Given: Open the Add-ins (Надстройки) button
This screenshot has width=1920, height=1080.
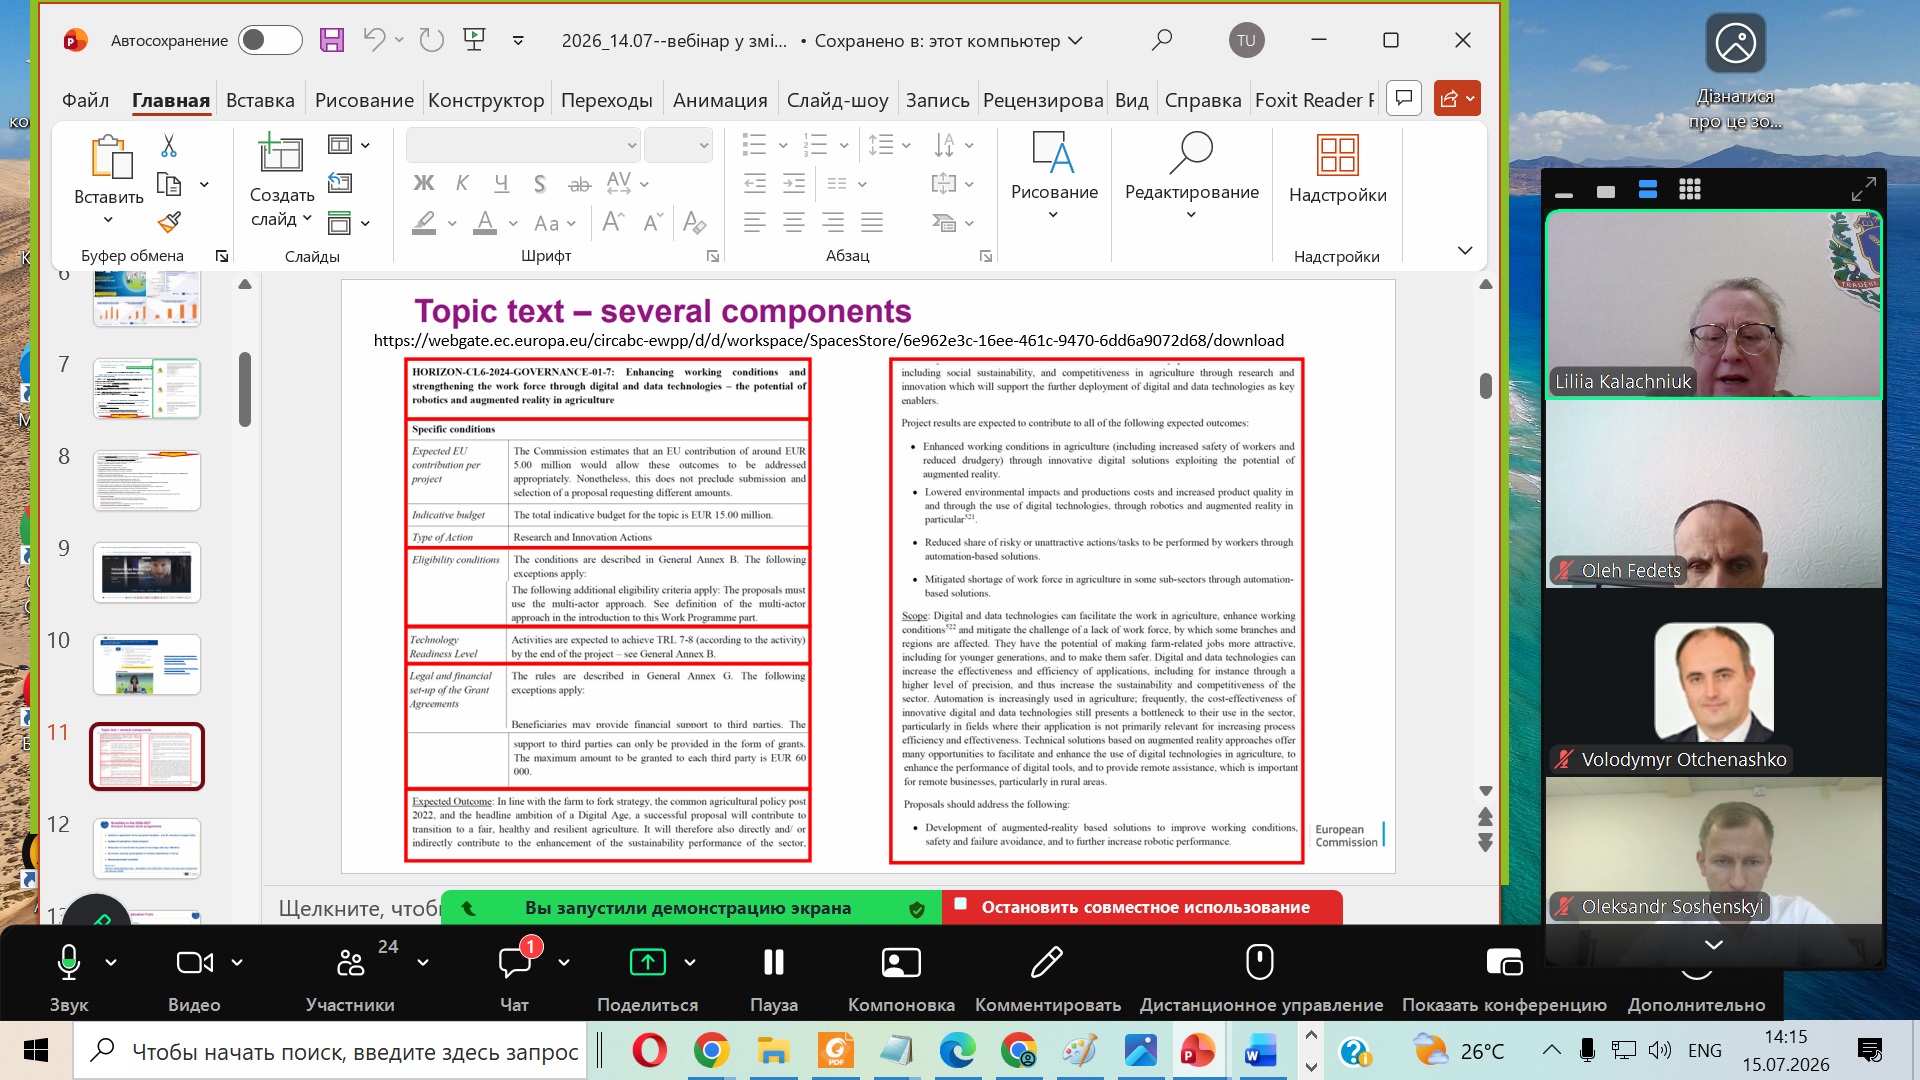Looking at the screenshot, I should pos(1337,170).
